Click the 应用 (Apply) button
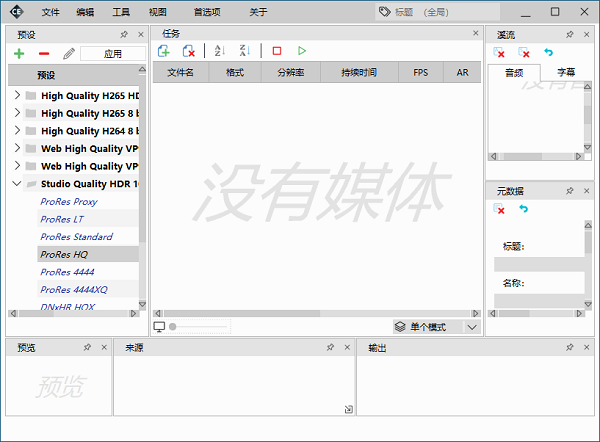This screenshot has height=442, width=600. pos(112,54)
